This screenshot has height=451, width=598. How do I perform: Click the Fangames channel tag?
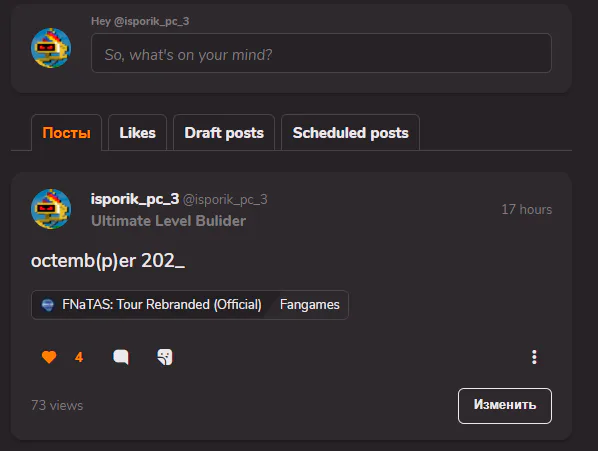310,305
